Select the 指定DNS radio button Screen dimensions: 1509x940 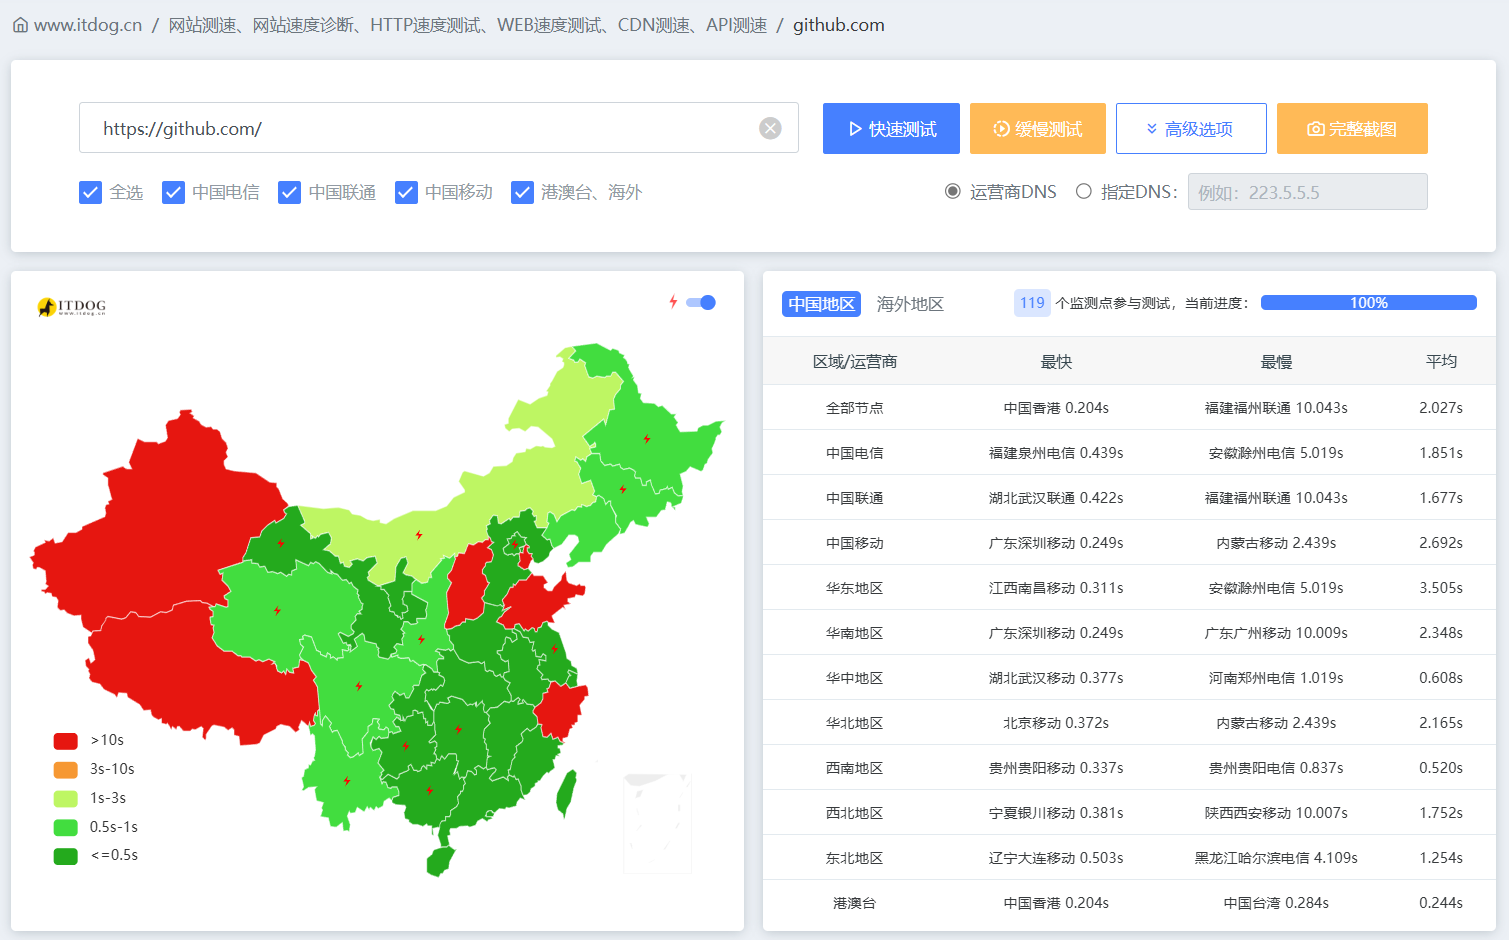[1083, 191]
